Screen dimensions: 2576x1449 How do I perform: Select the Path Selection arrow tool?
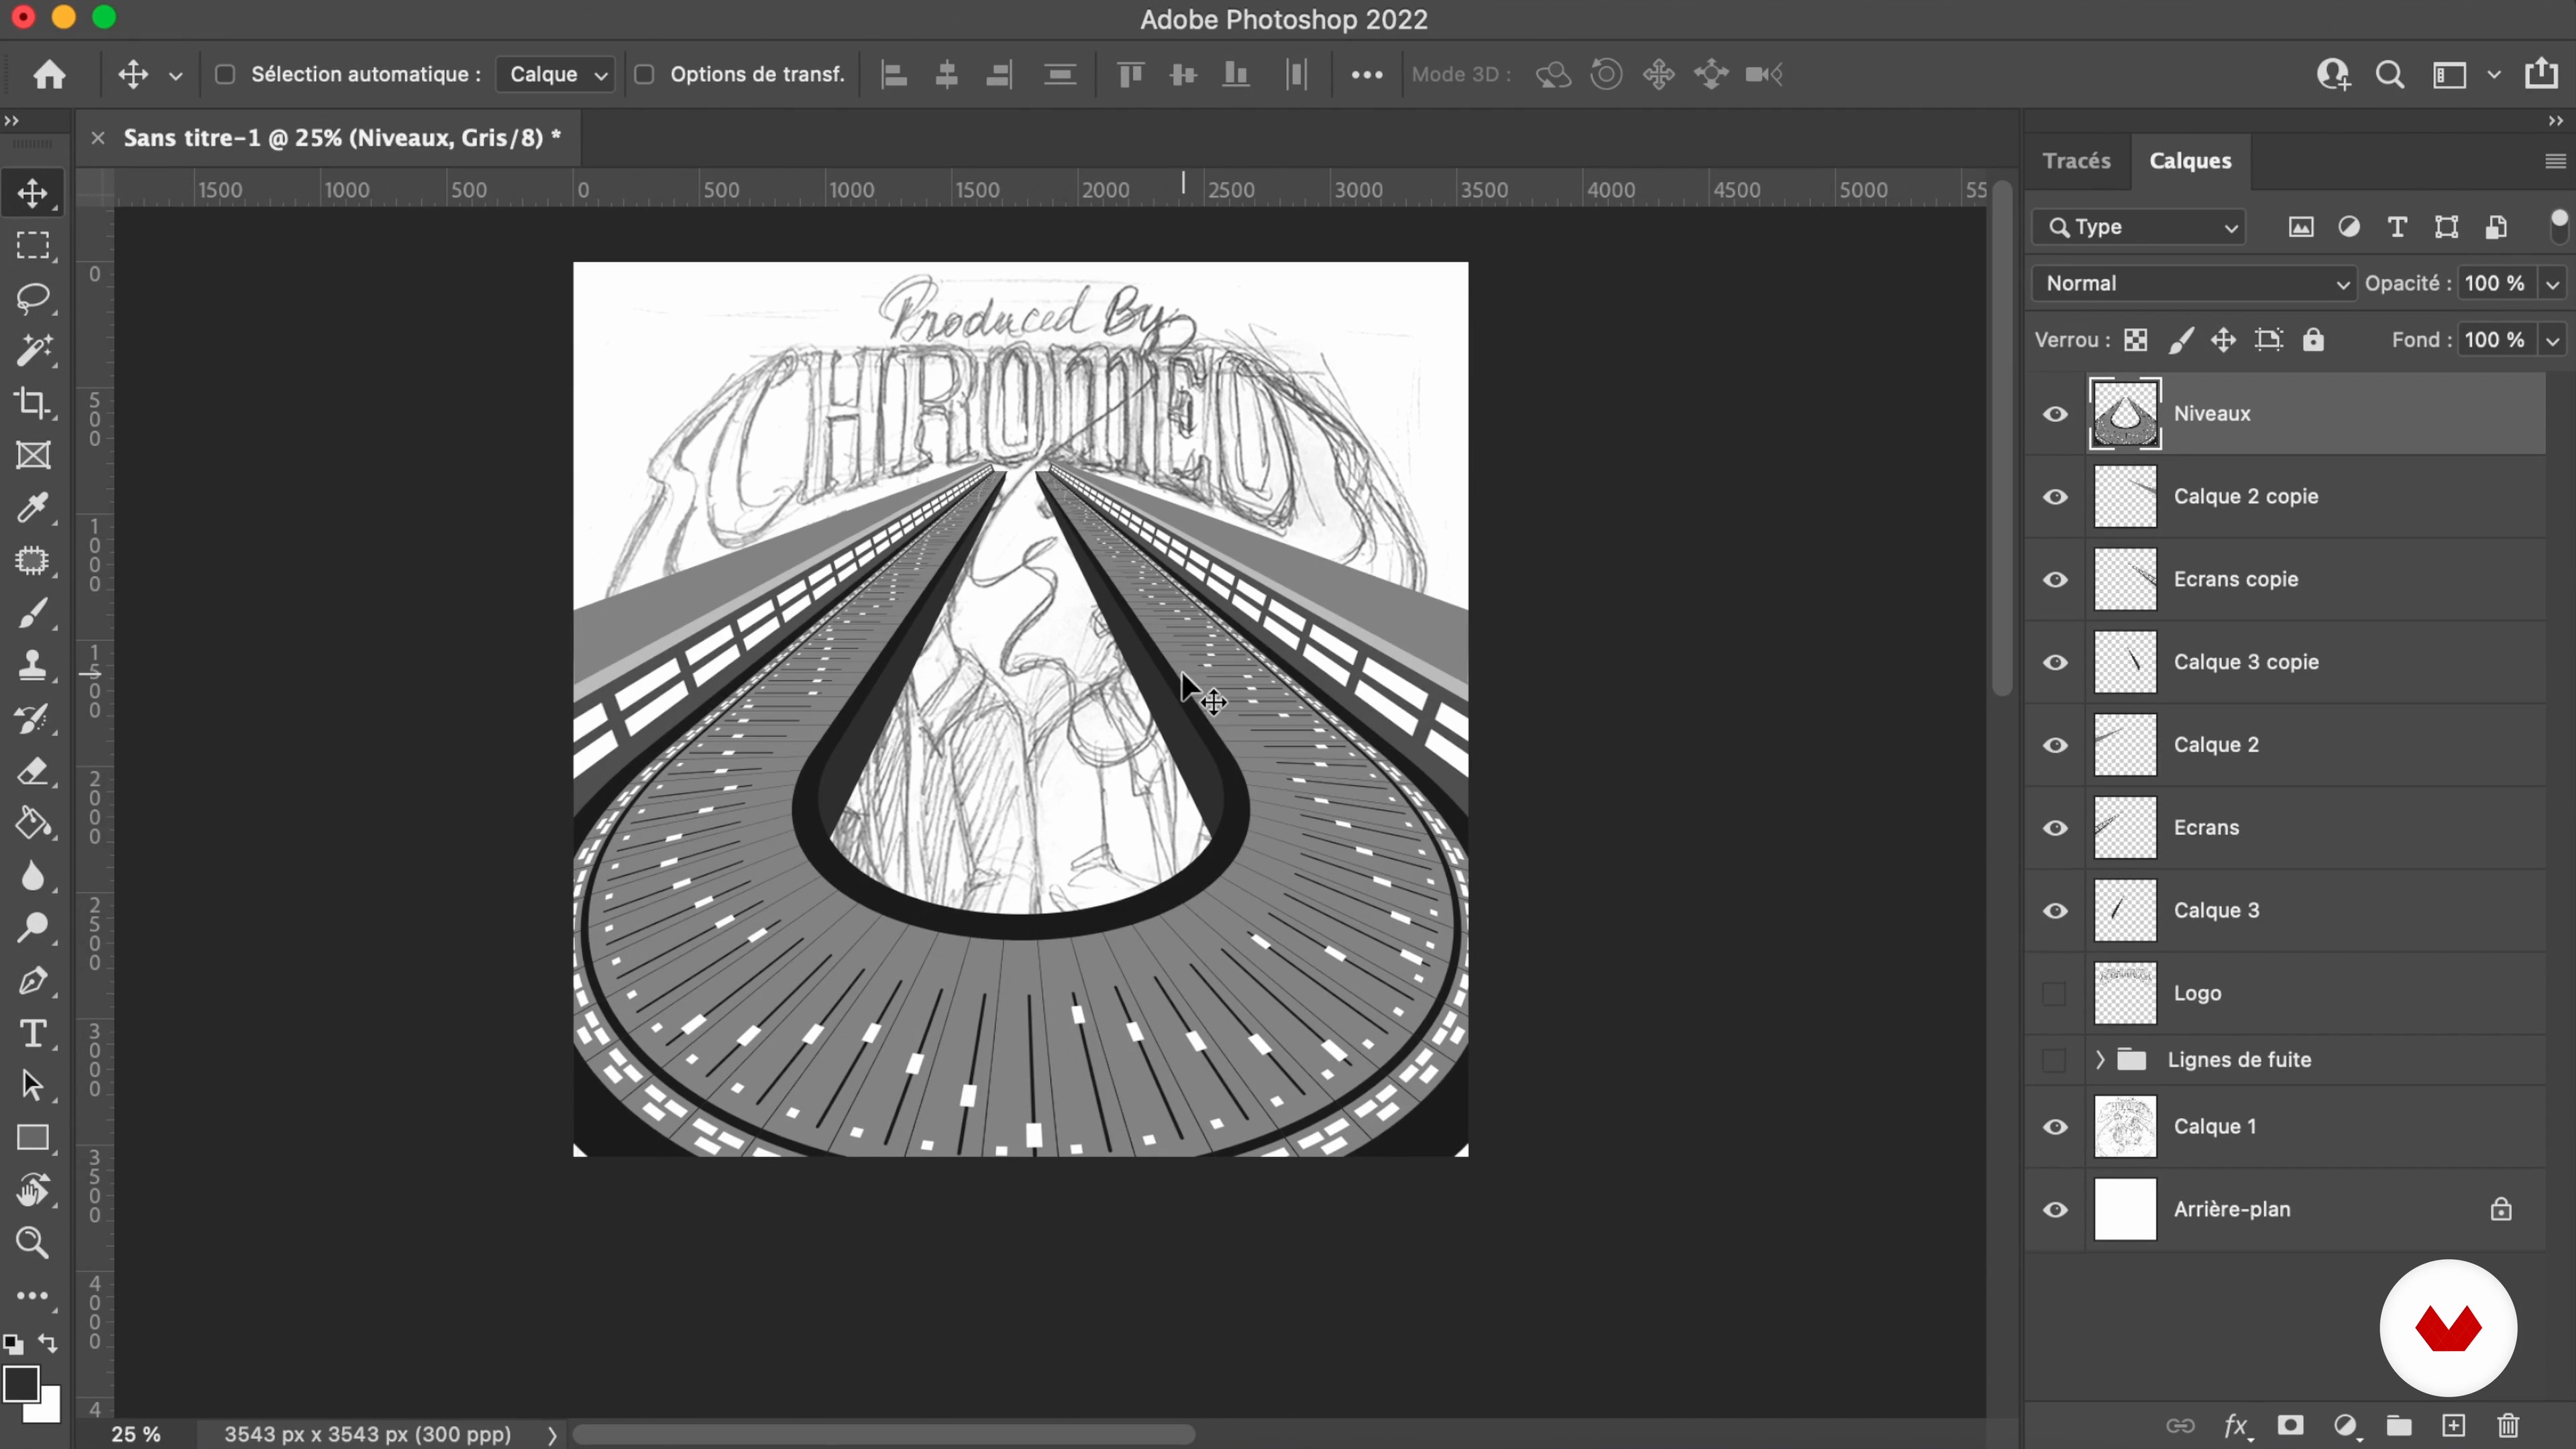coord(33,1086)
